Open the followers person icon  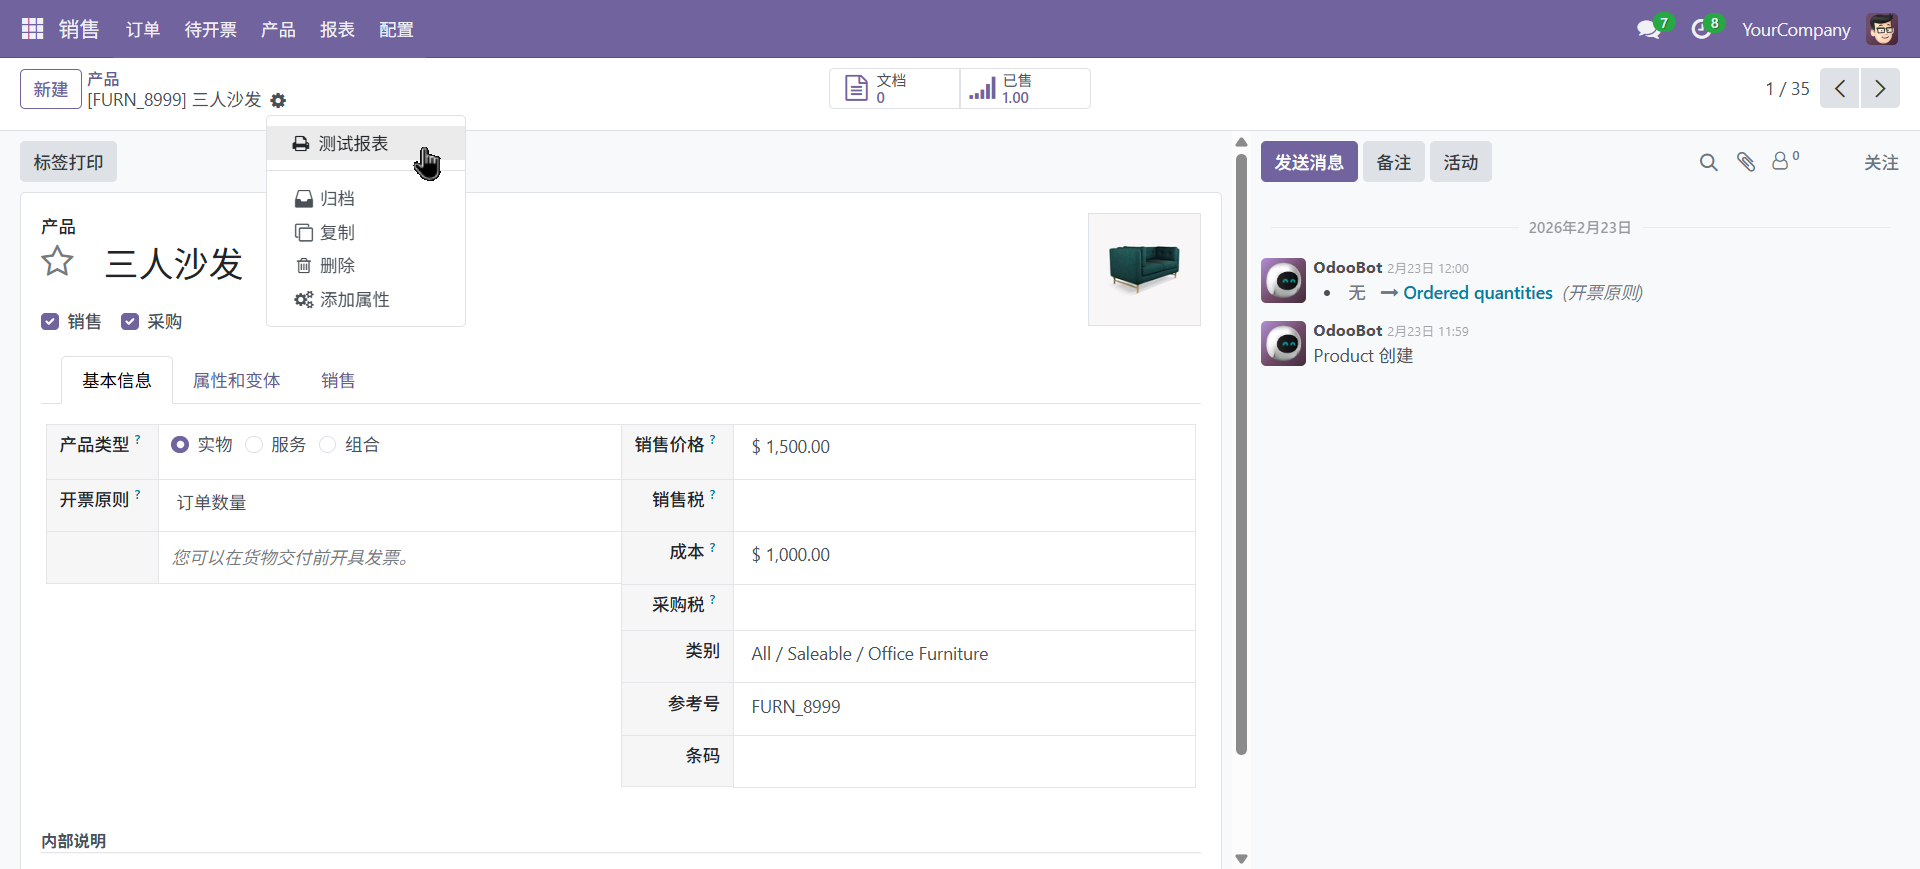1781,161
